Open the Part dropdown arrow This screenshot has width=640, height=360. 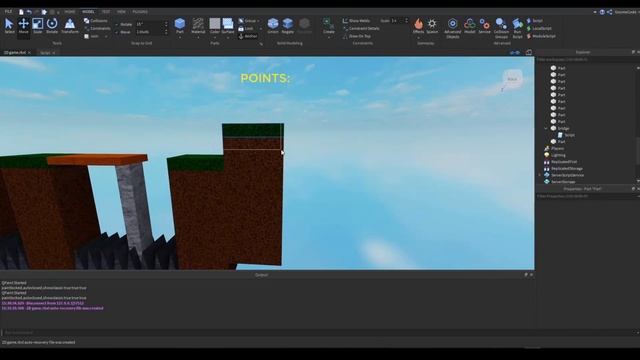pyautogui.click(x=180, y=38)
